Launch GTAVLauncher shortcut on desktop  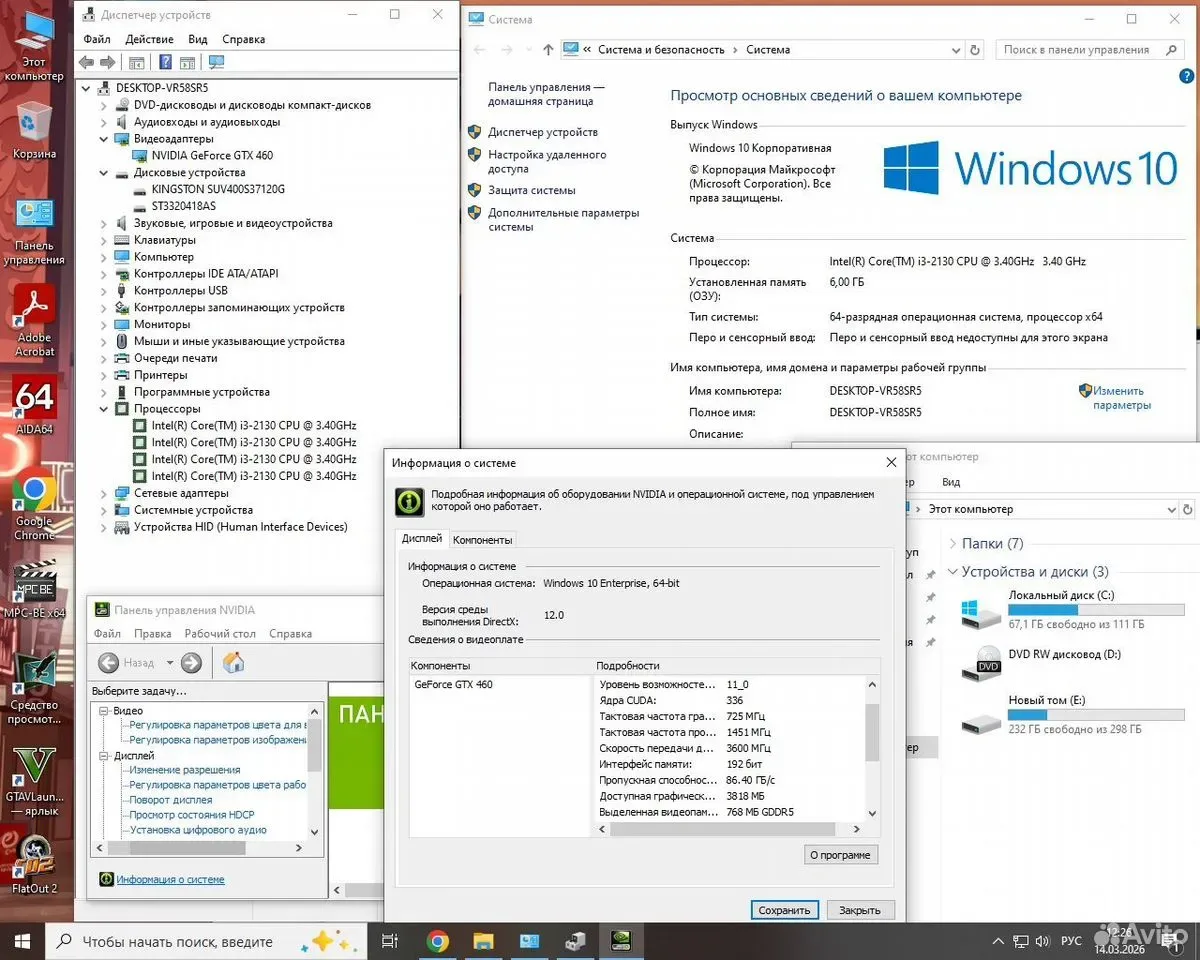(x=34, y=782)
